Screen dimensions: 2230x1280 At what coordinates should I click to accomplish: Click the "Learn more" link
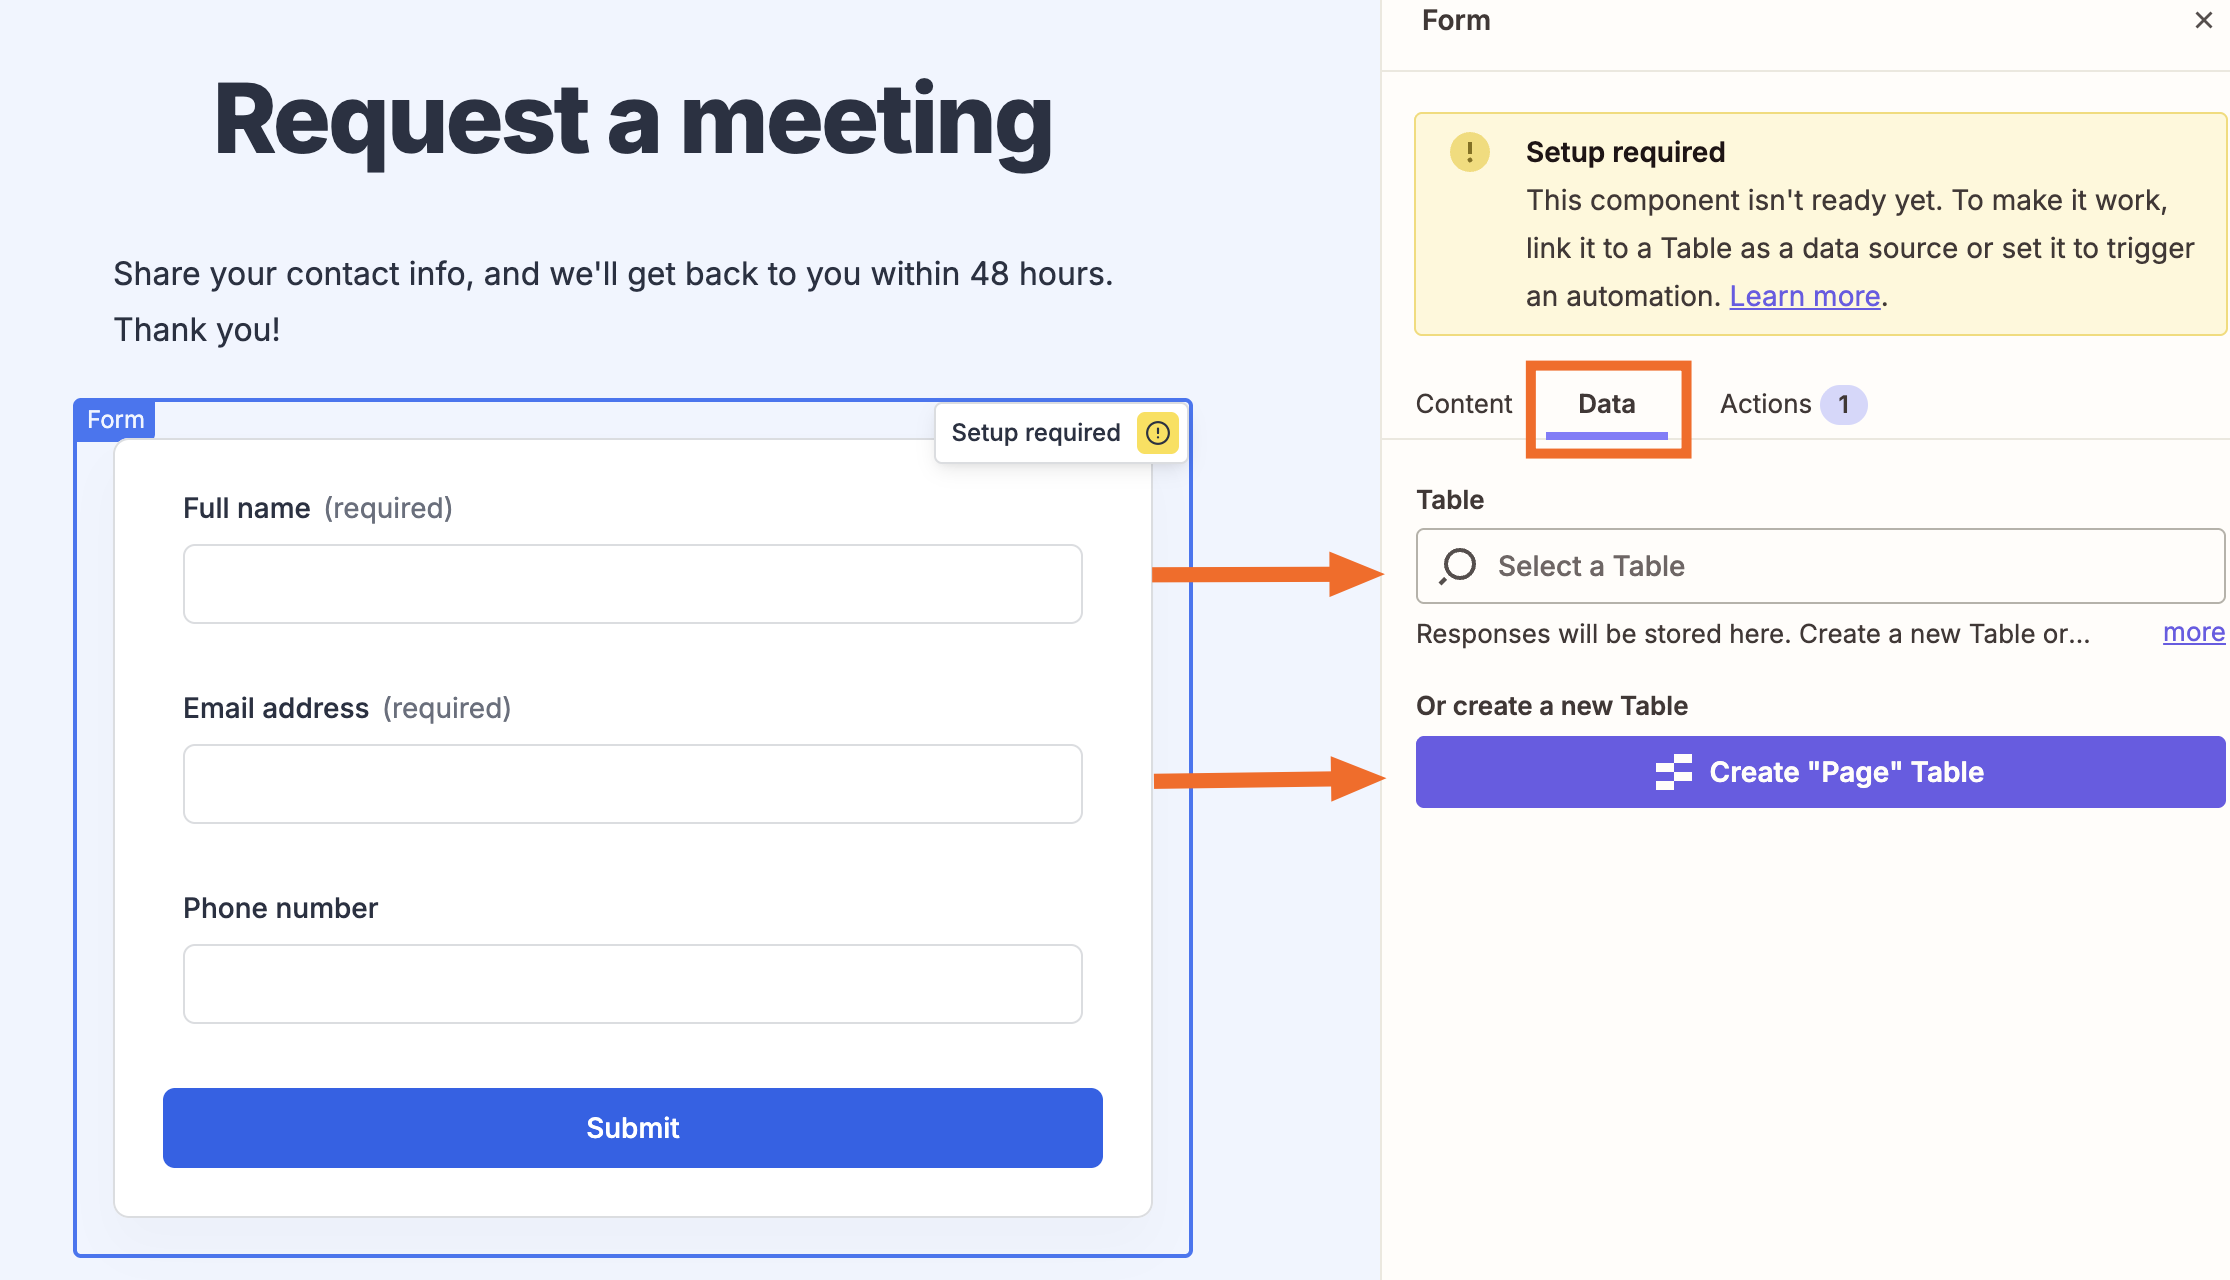coord(1804,296)
